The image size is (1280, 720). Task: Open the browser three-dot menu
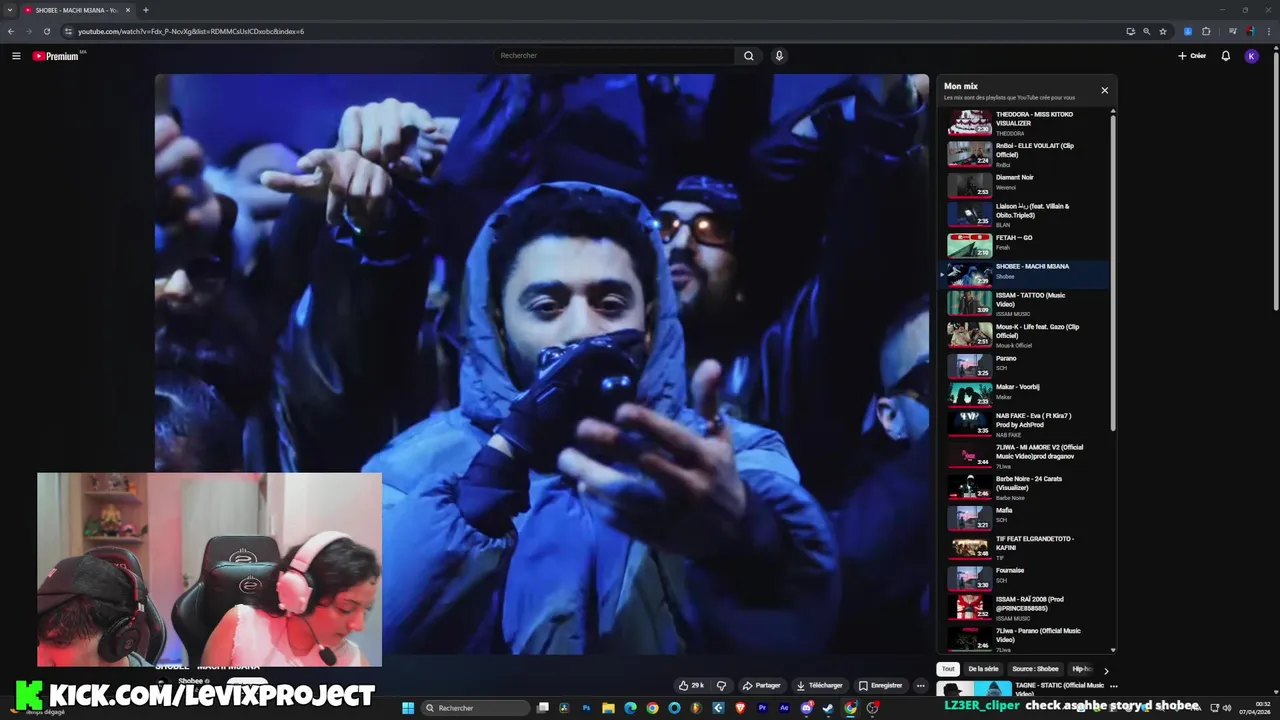1269,31
